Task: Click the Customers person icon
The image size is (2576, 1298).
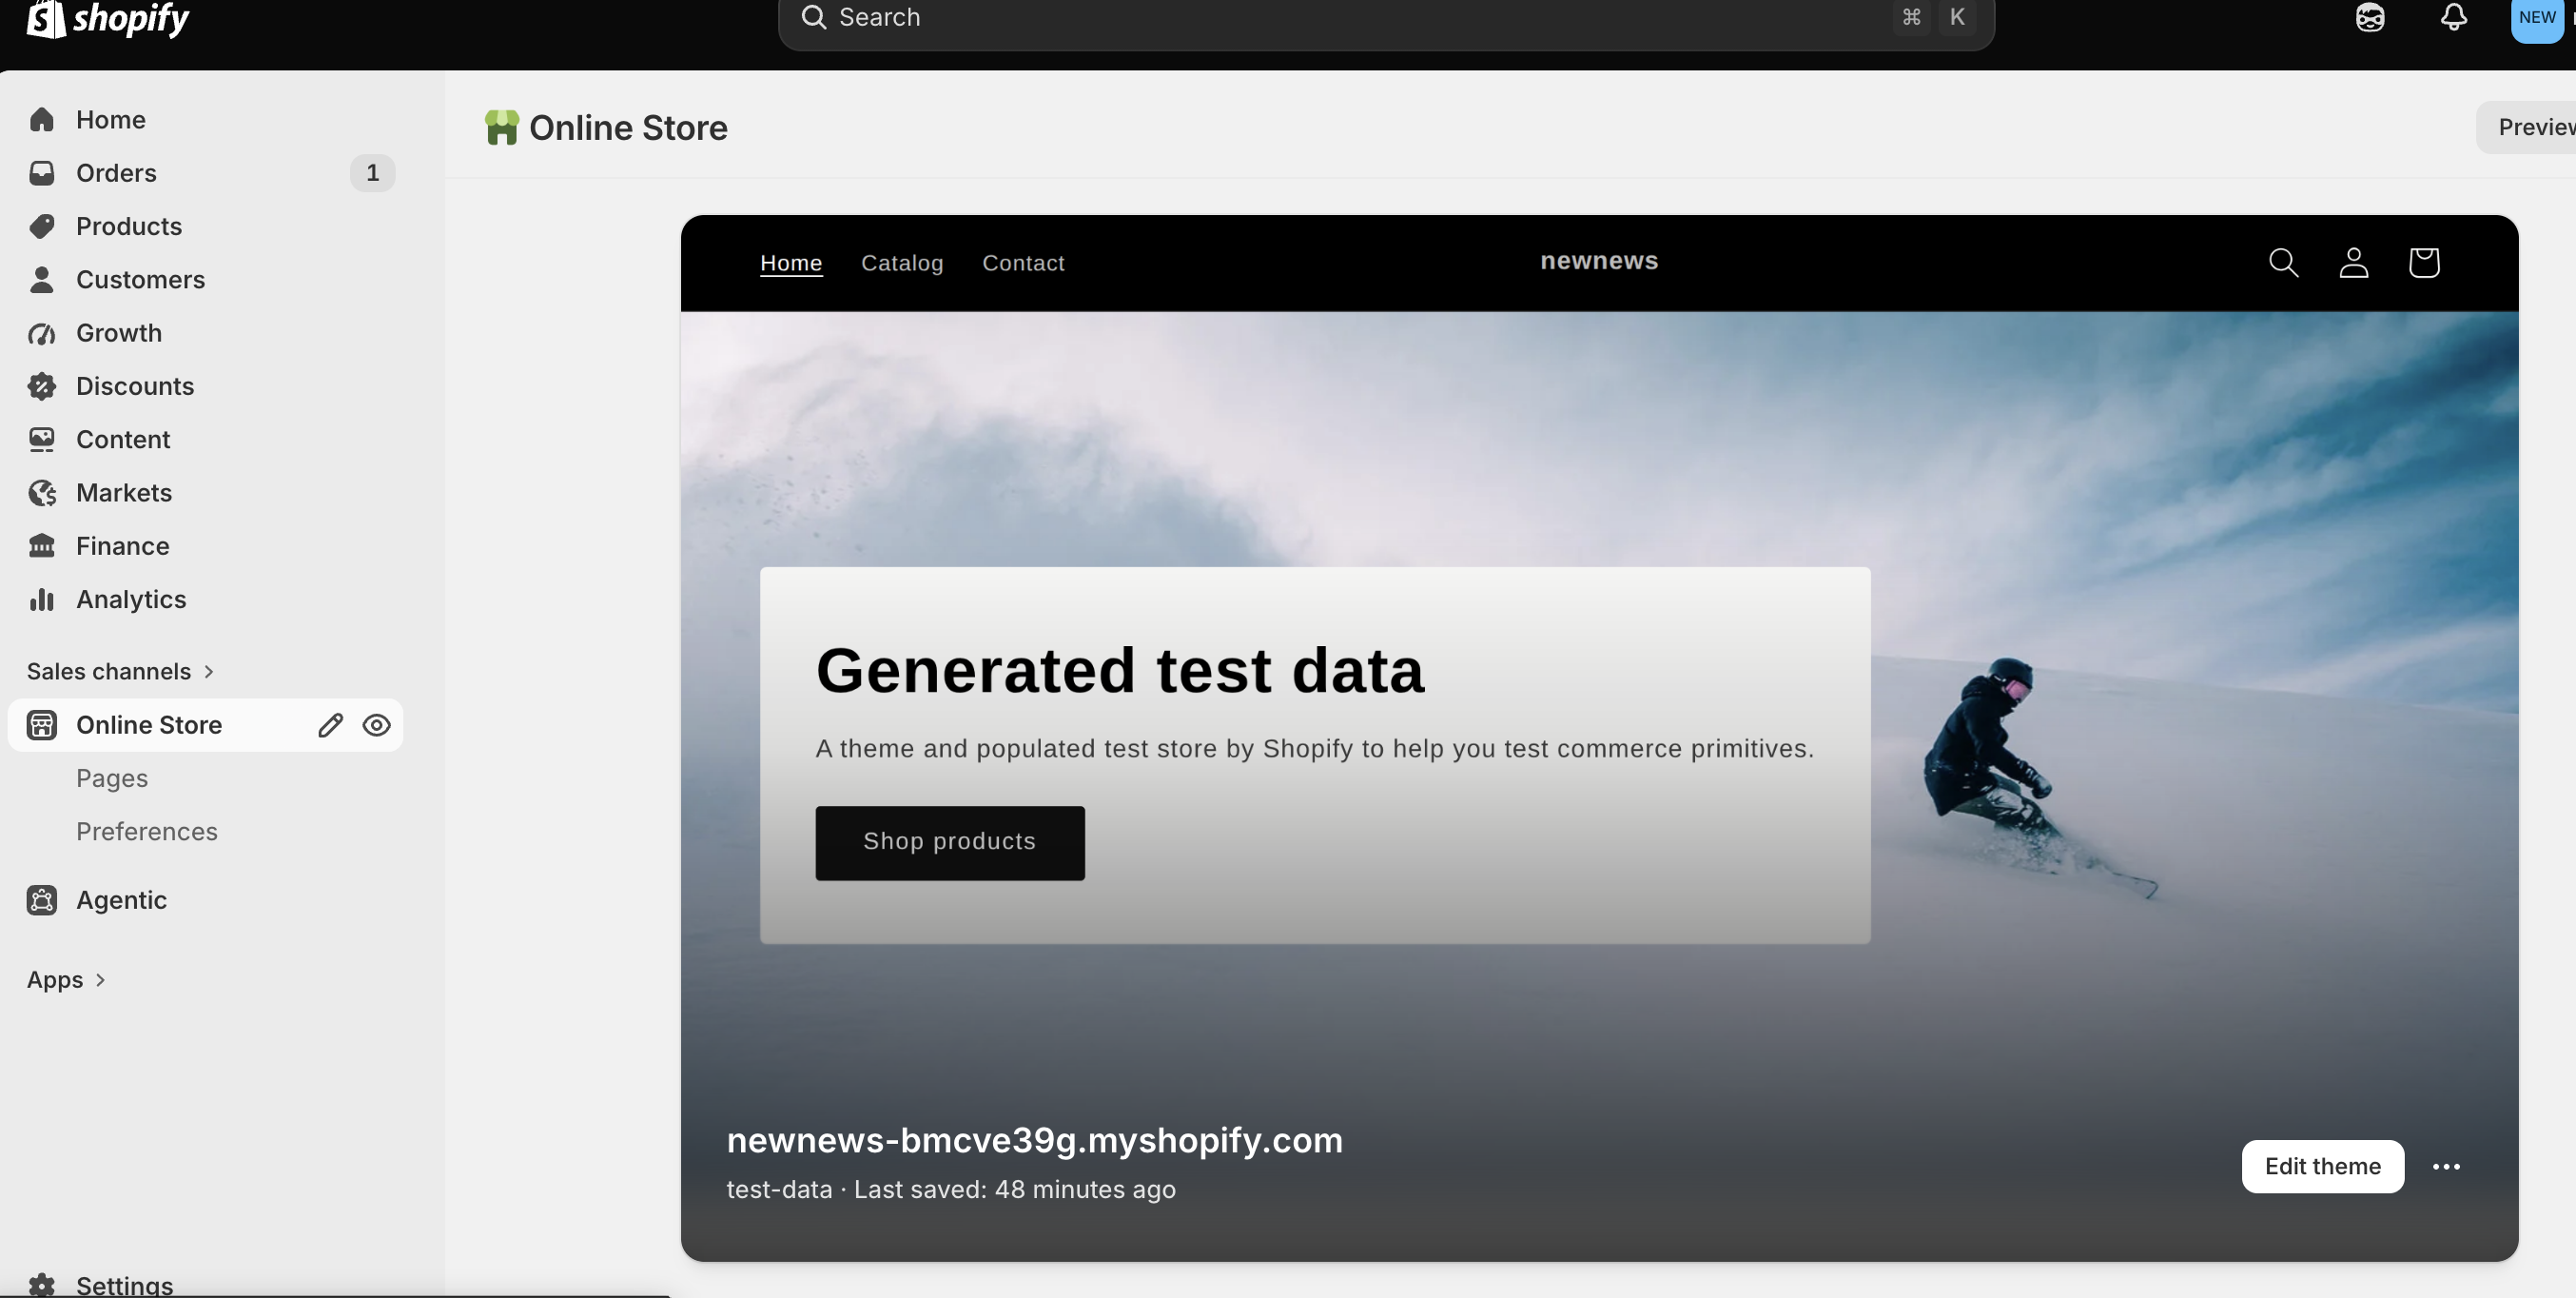Action: click(x=42, y=279)
